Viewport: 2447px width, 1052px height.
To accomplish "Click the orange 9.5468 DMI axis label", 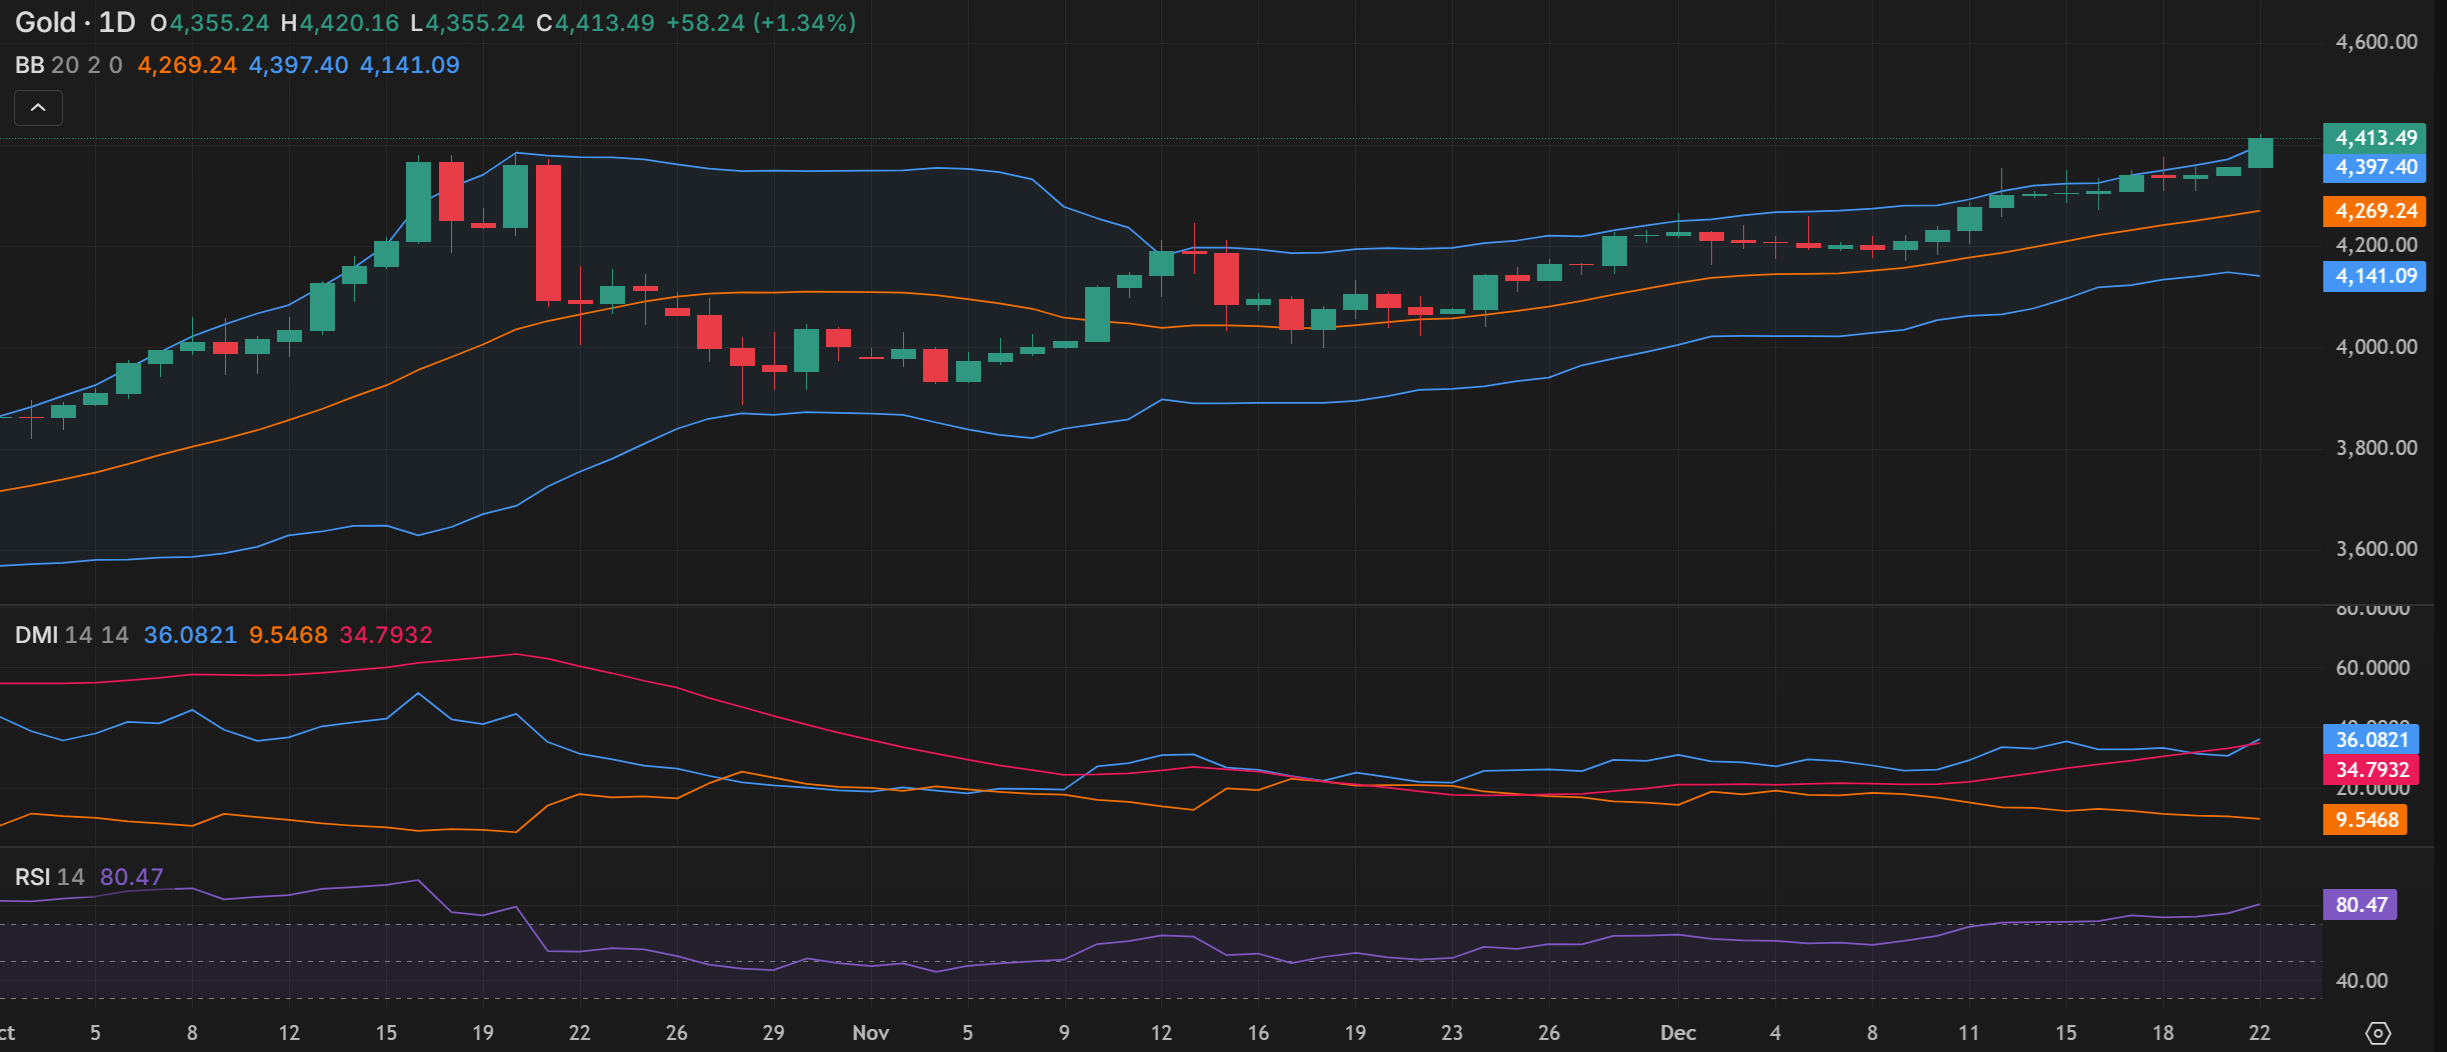I will point(2366,820).
